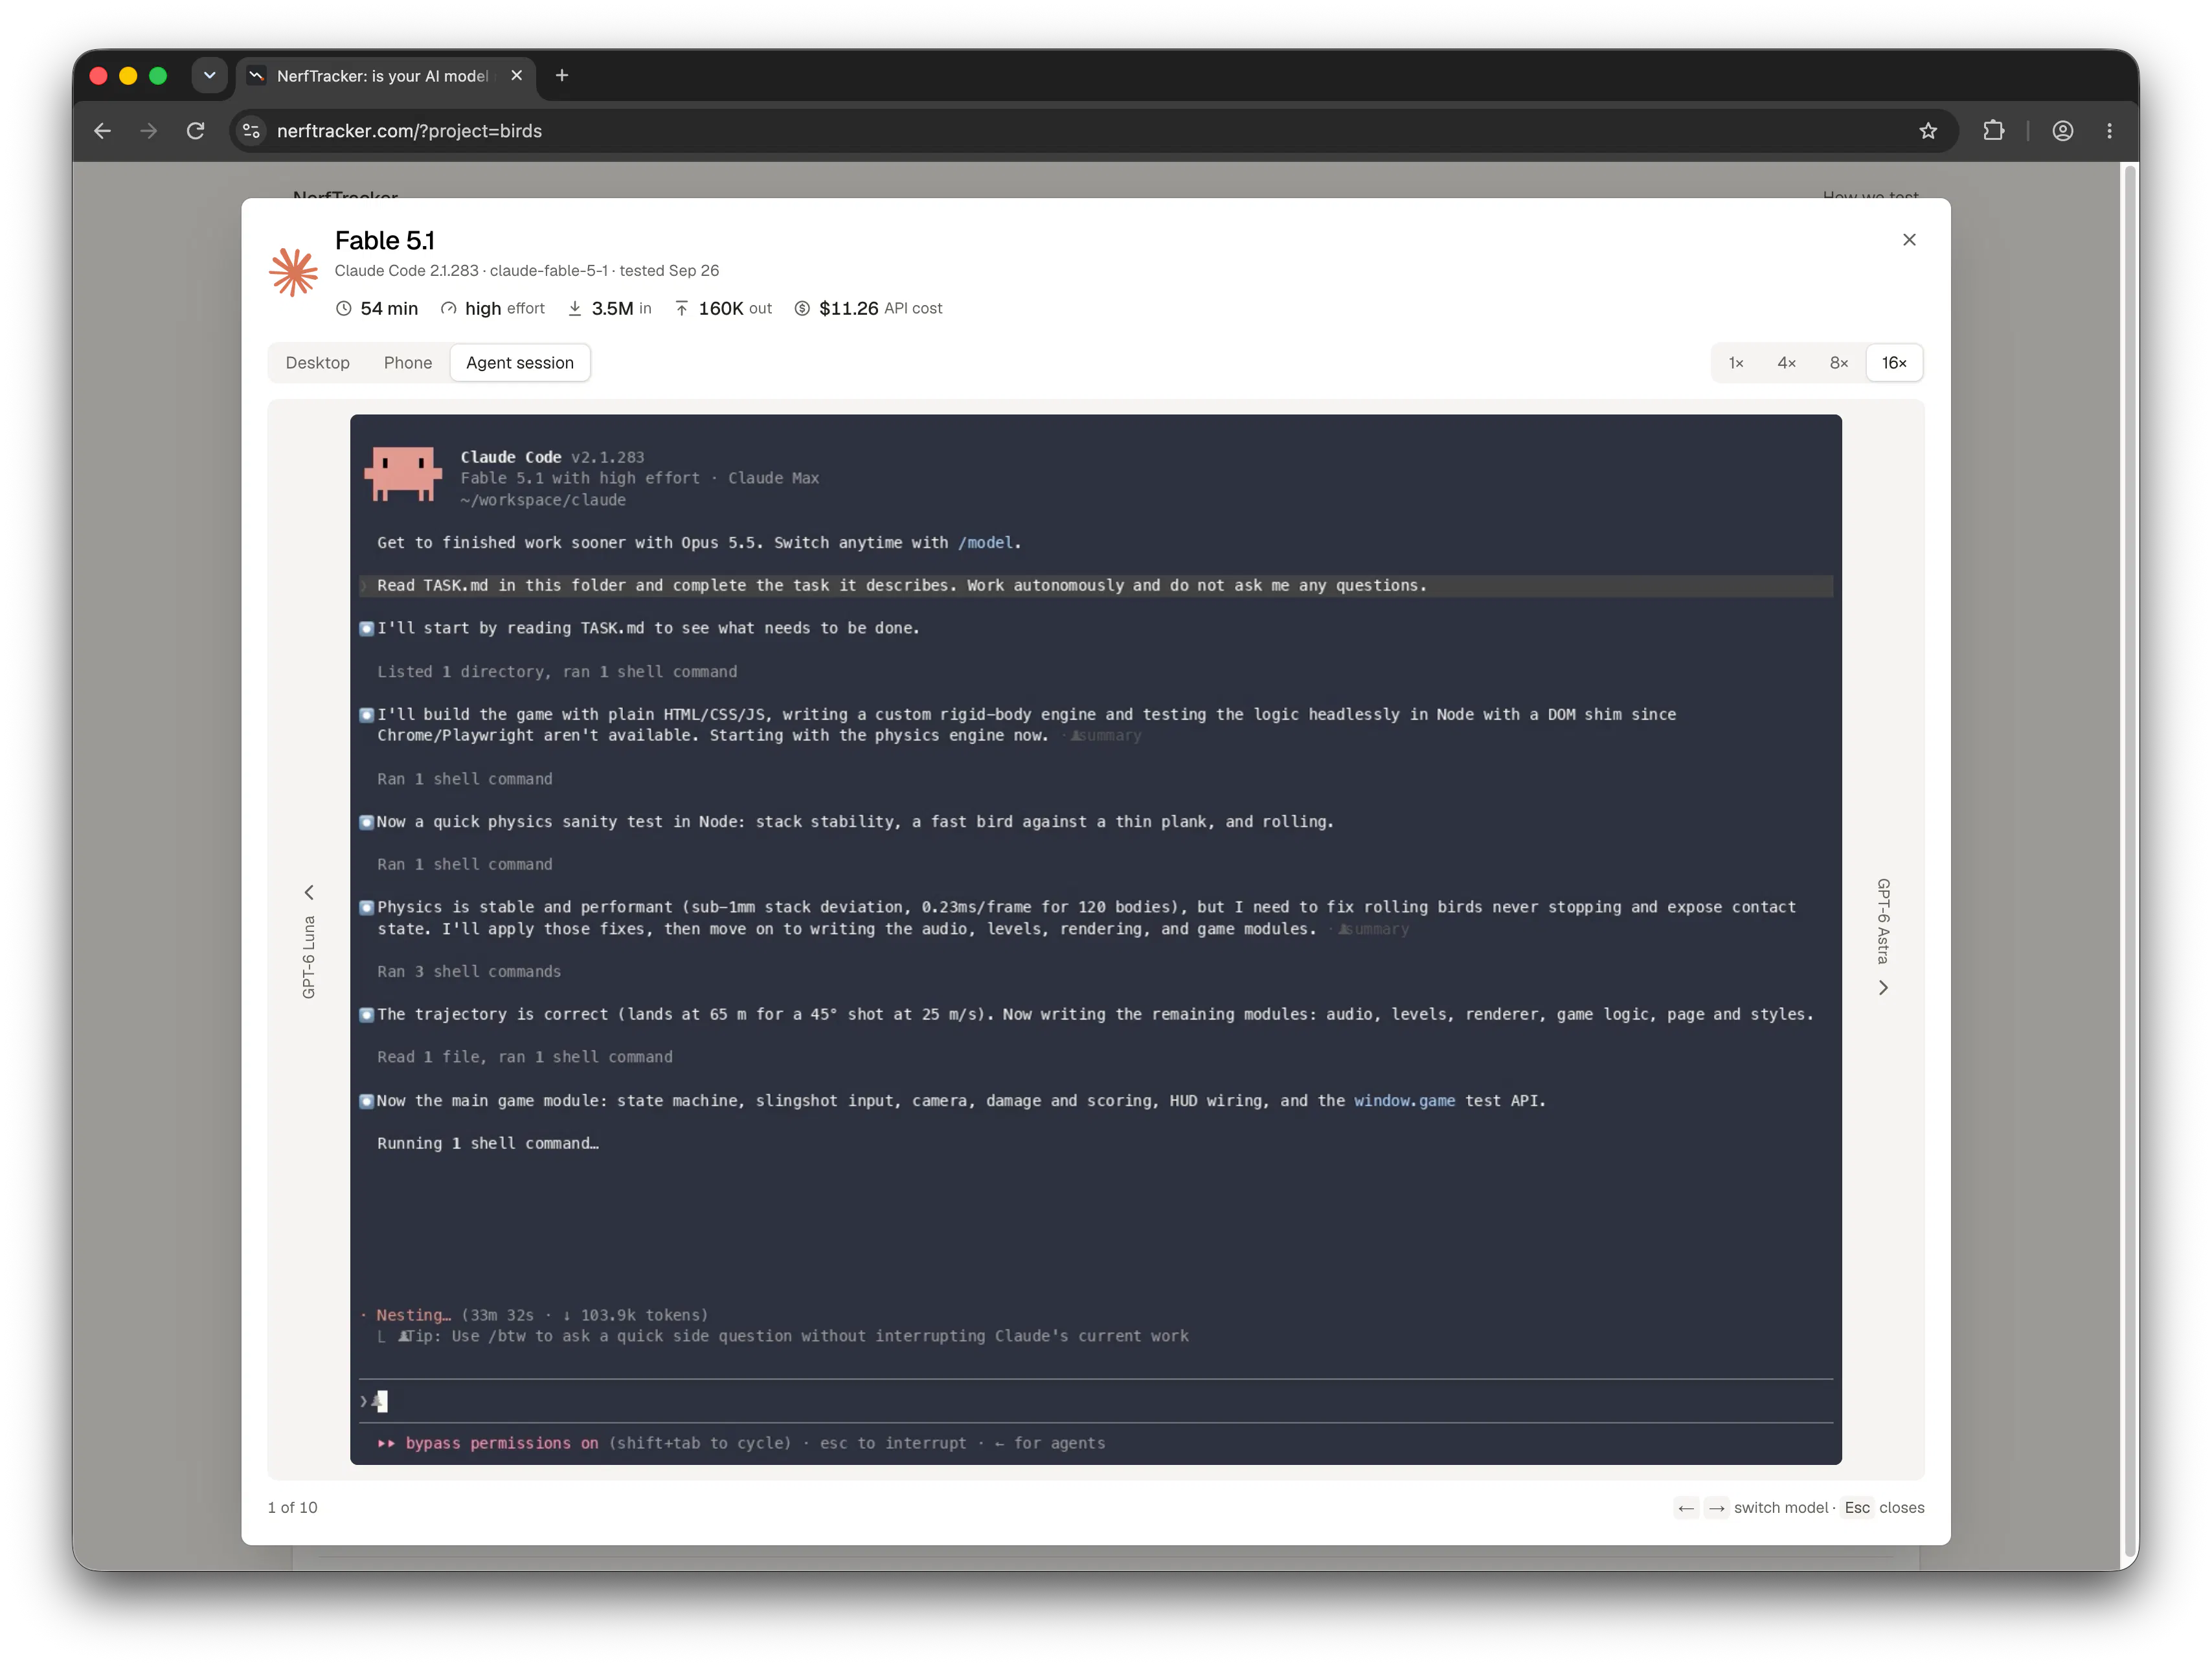Click the Tip line about /btw
Viewport: 2212px width, 1667px height.
click(784, 1337)
